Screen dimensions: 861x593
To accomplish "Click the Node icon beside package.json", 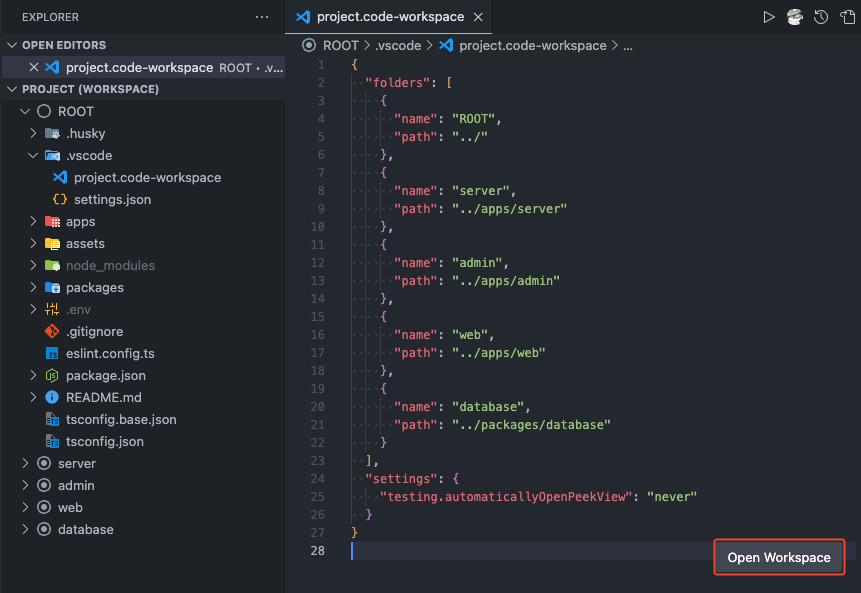I will (x=52, y=376).
